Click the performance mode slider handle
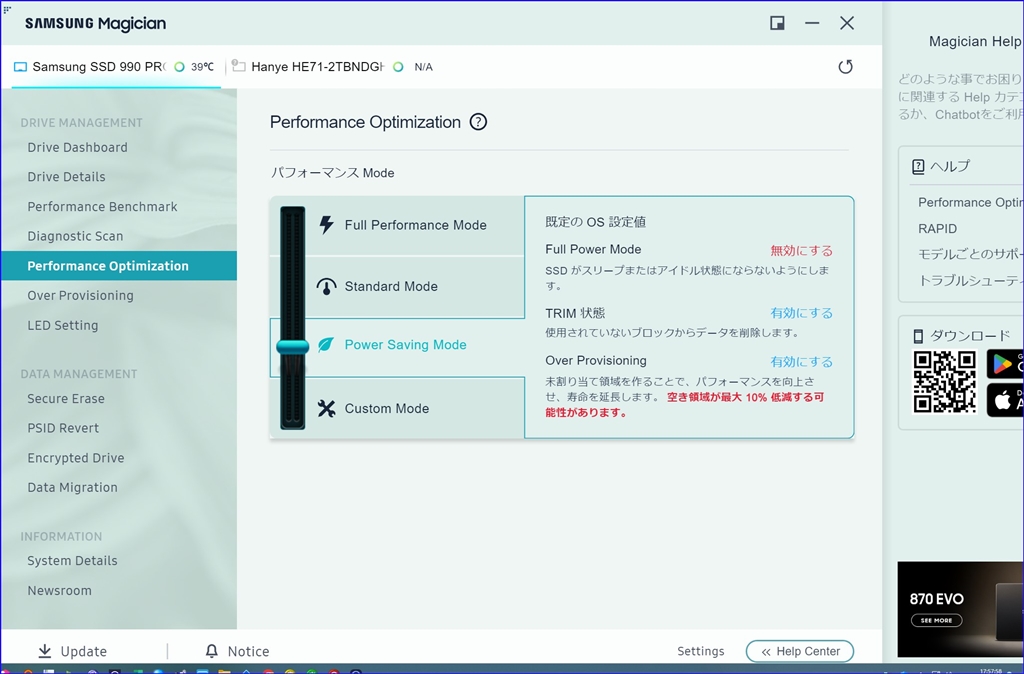The width and height of the screenshot is (1024, 674). 293,347
